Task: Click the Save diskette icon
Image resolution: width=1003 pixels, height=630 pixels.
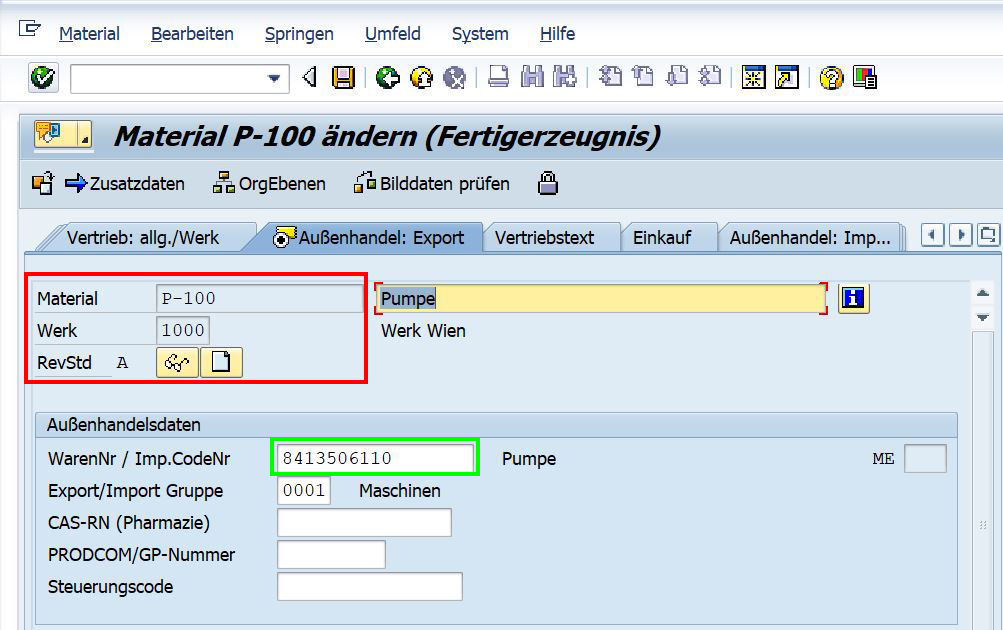Action: [x=344, y=78]
